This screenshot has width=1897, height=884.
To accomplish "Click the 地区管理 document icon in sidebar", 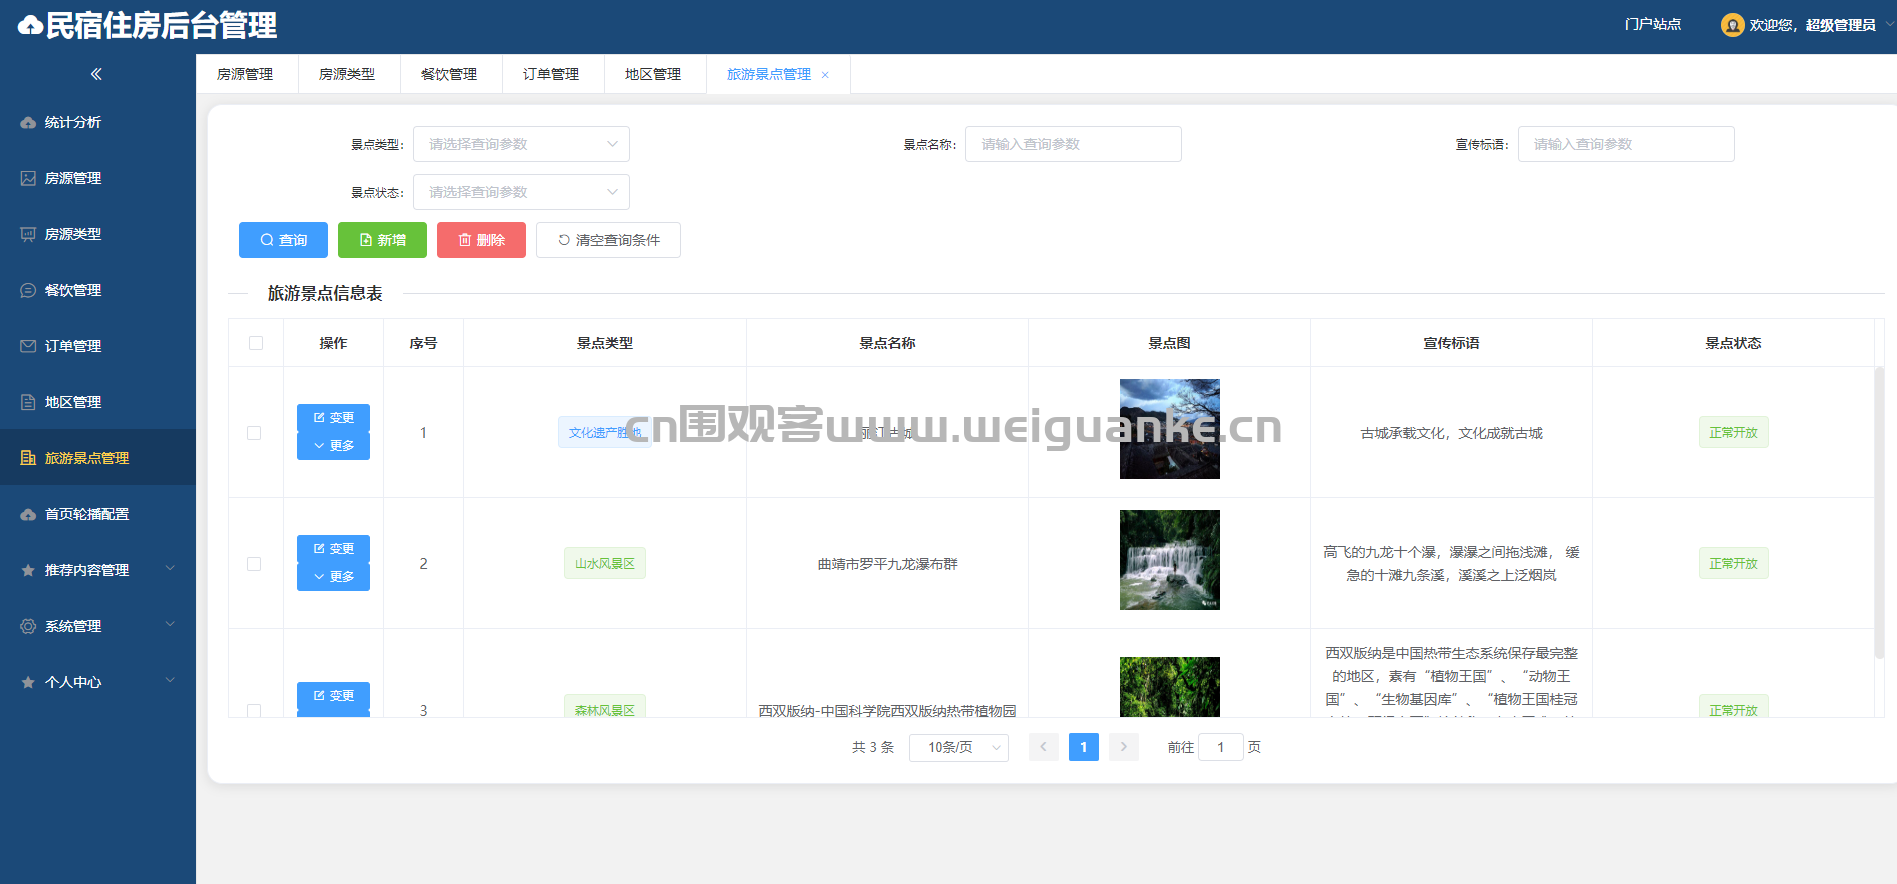I will click(28, 402).
